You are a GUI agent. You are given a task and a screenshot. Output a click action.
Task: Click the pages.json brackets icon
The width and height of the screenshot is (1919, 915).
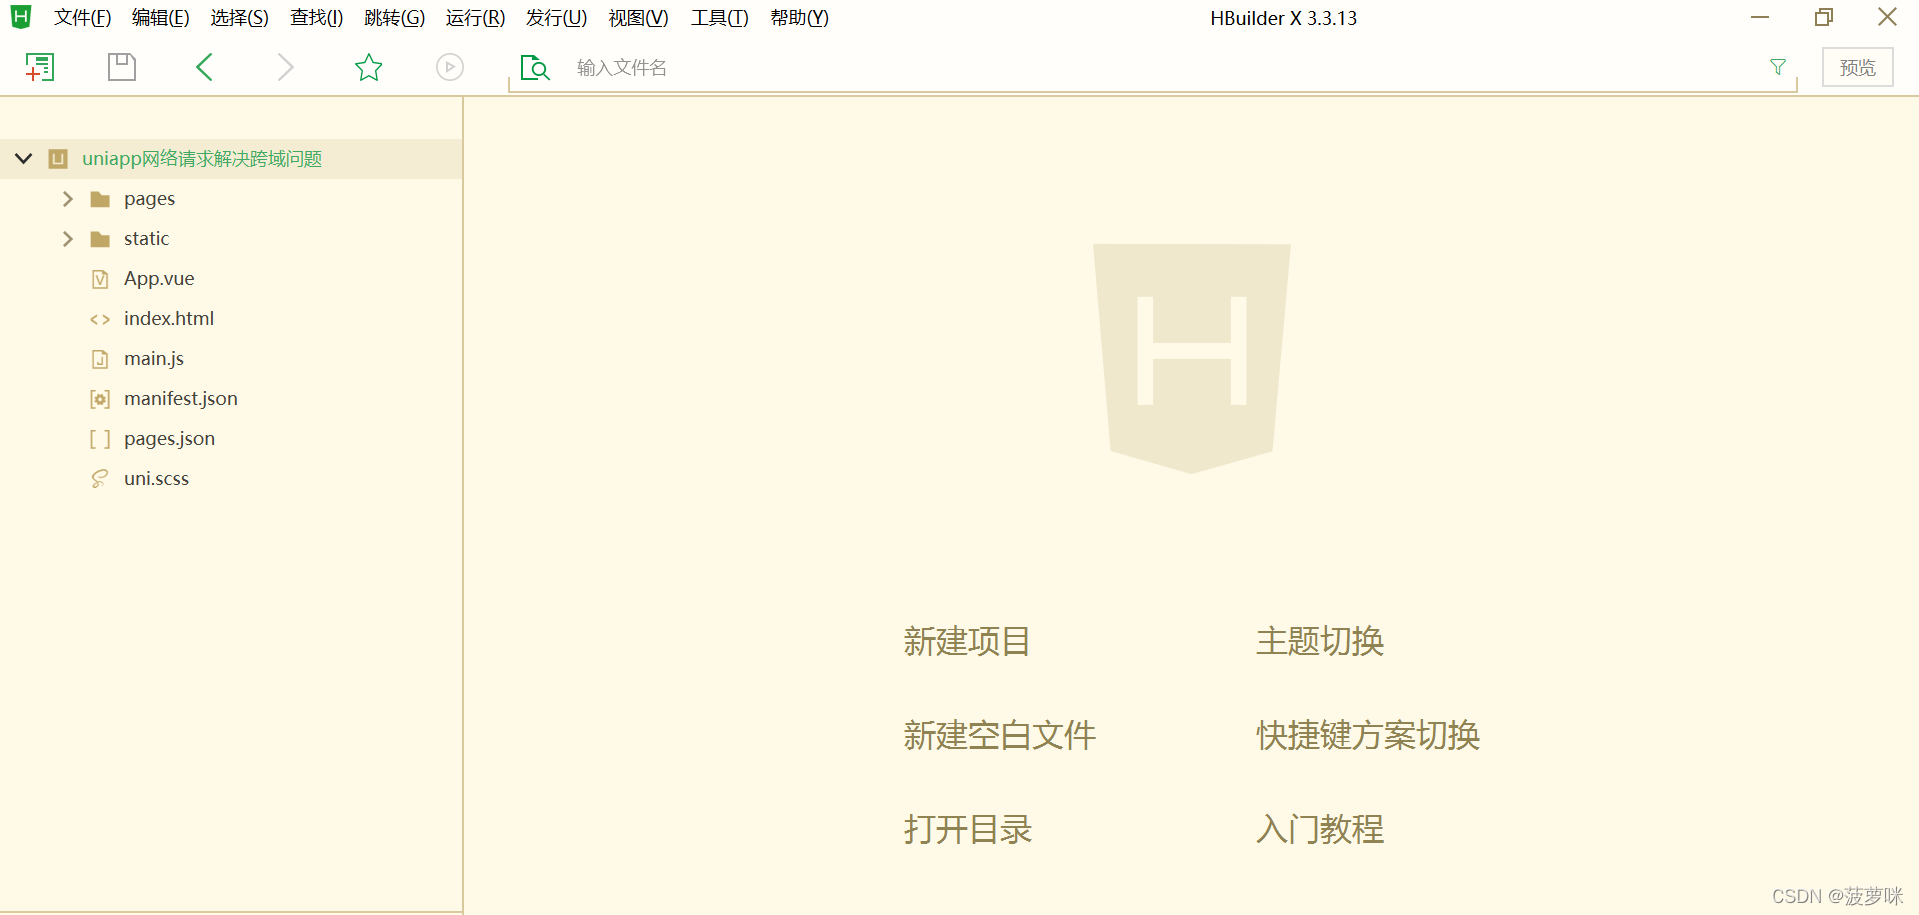coord(100,439)
